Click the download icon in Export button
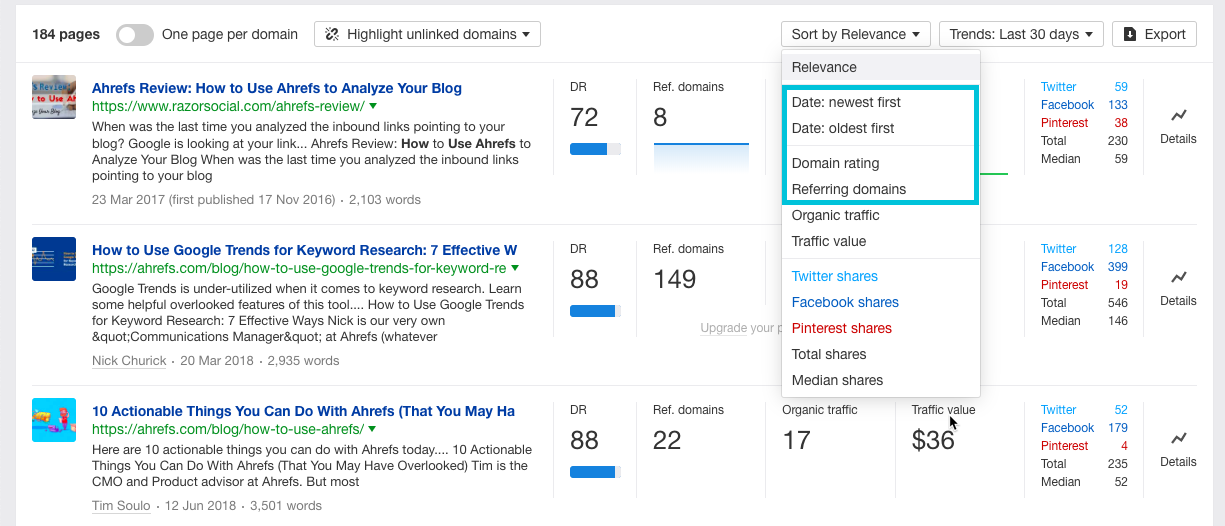Image resolution: width=1225 pixels, height=526 pixels. tap(1130, 34)
